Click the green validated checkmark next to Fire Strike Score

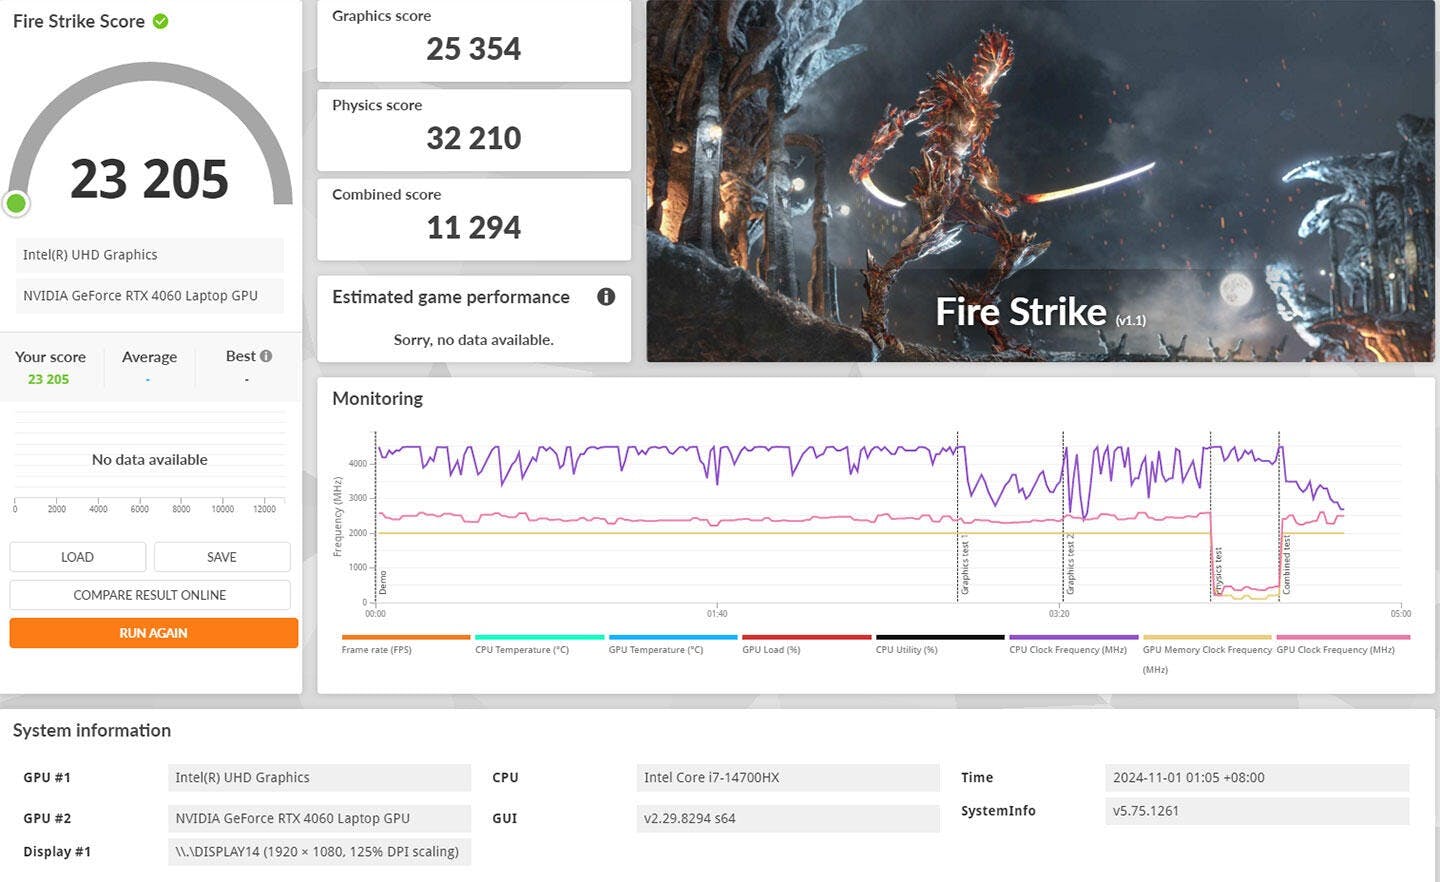pos(160,21)
